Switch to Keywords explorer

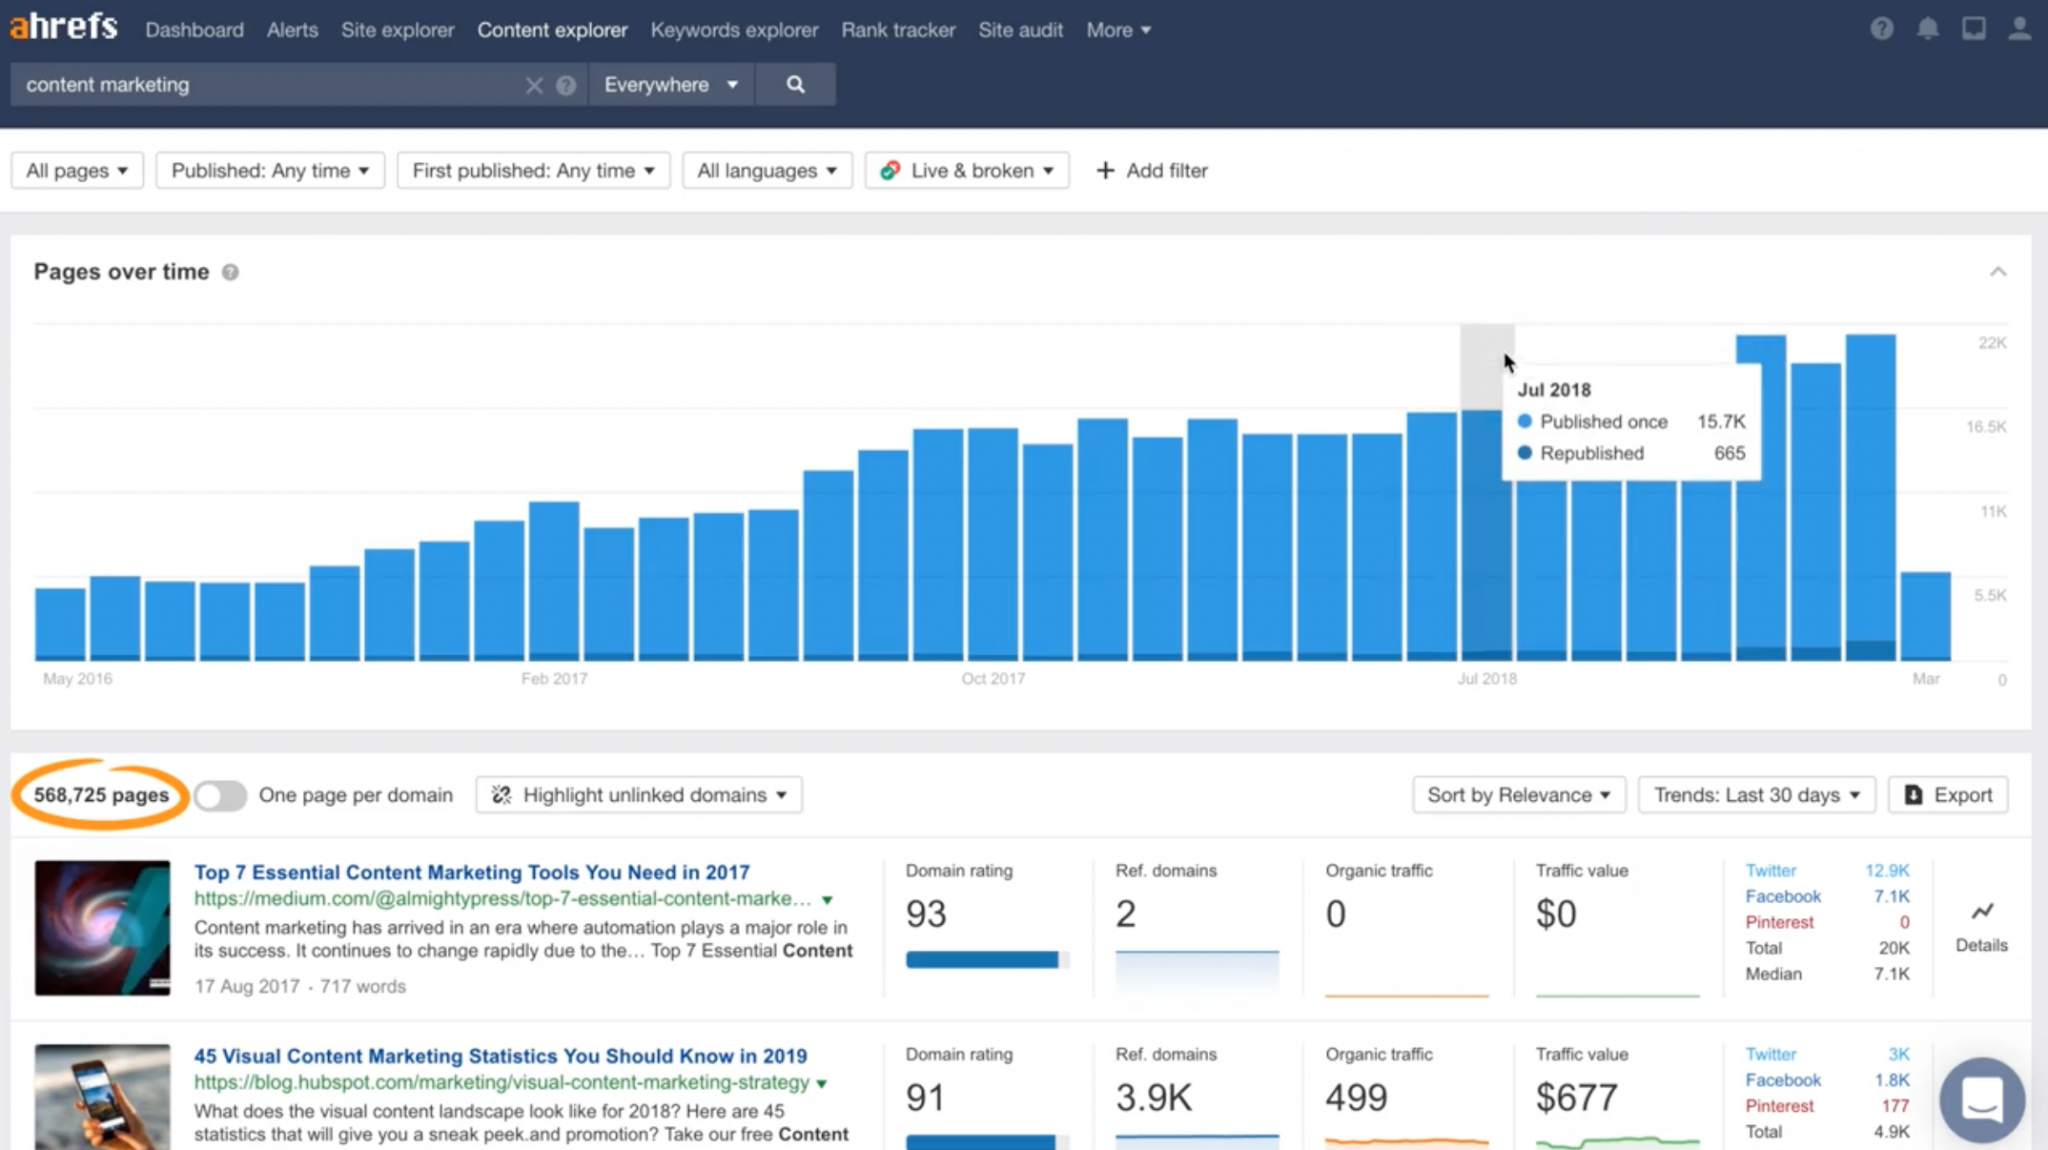[734, 30]
